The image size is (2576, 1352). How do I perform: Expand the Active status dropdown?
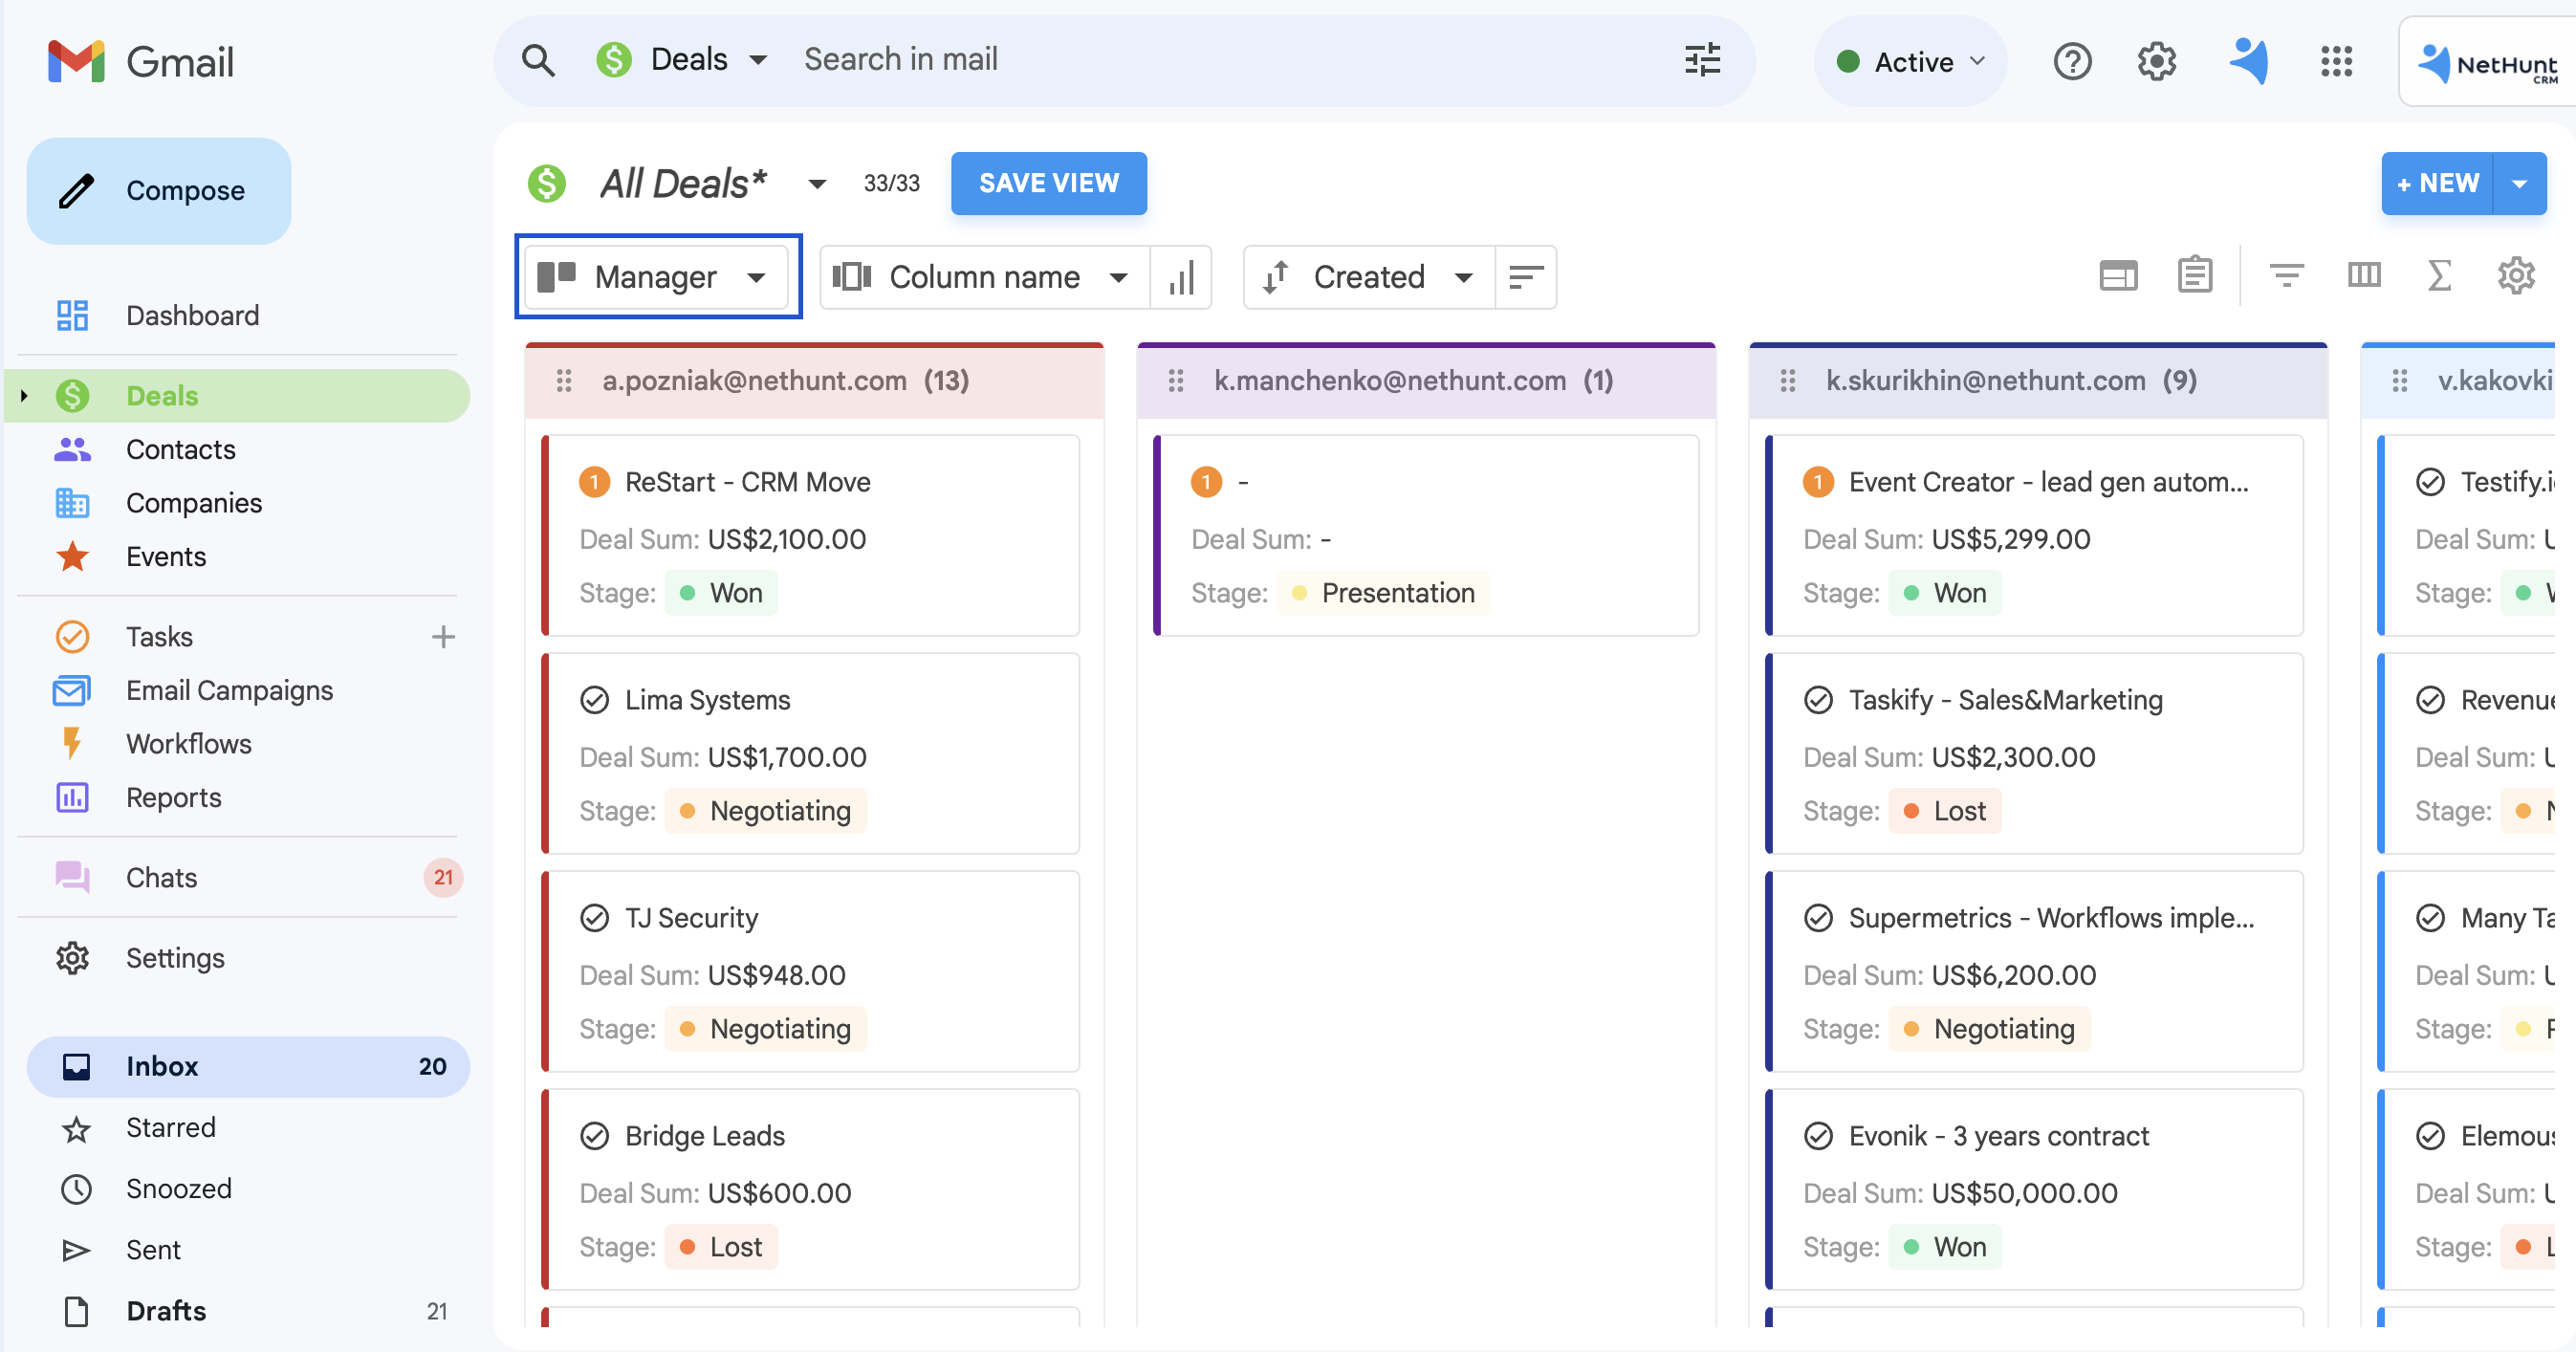[x=1910, y=62]
